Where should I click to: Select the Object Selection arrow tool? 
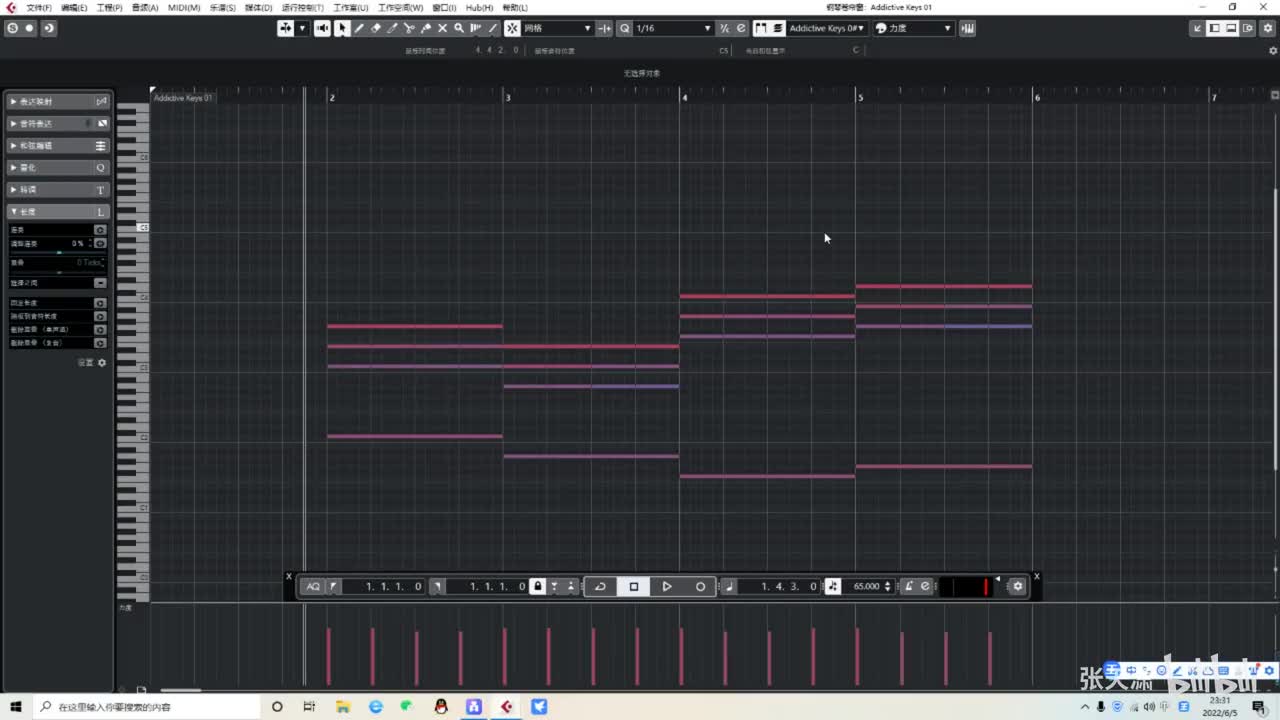click(342, 28)
